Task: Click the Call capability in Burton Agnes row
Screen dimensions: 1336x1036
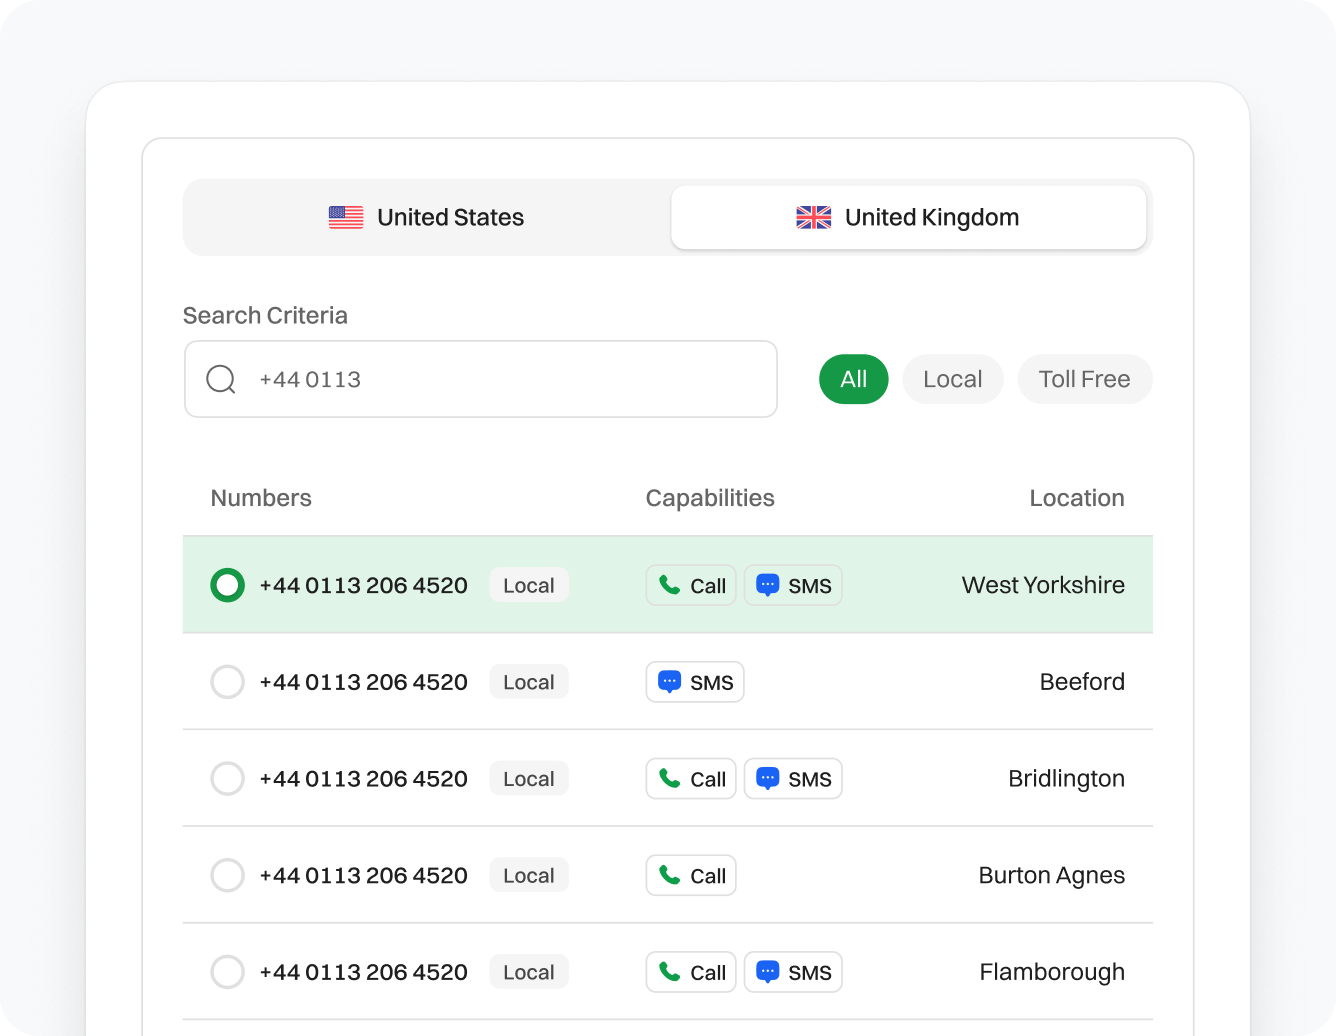Action: pyautogui.click(x=691, y=876)
